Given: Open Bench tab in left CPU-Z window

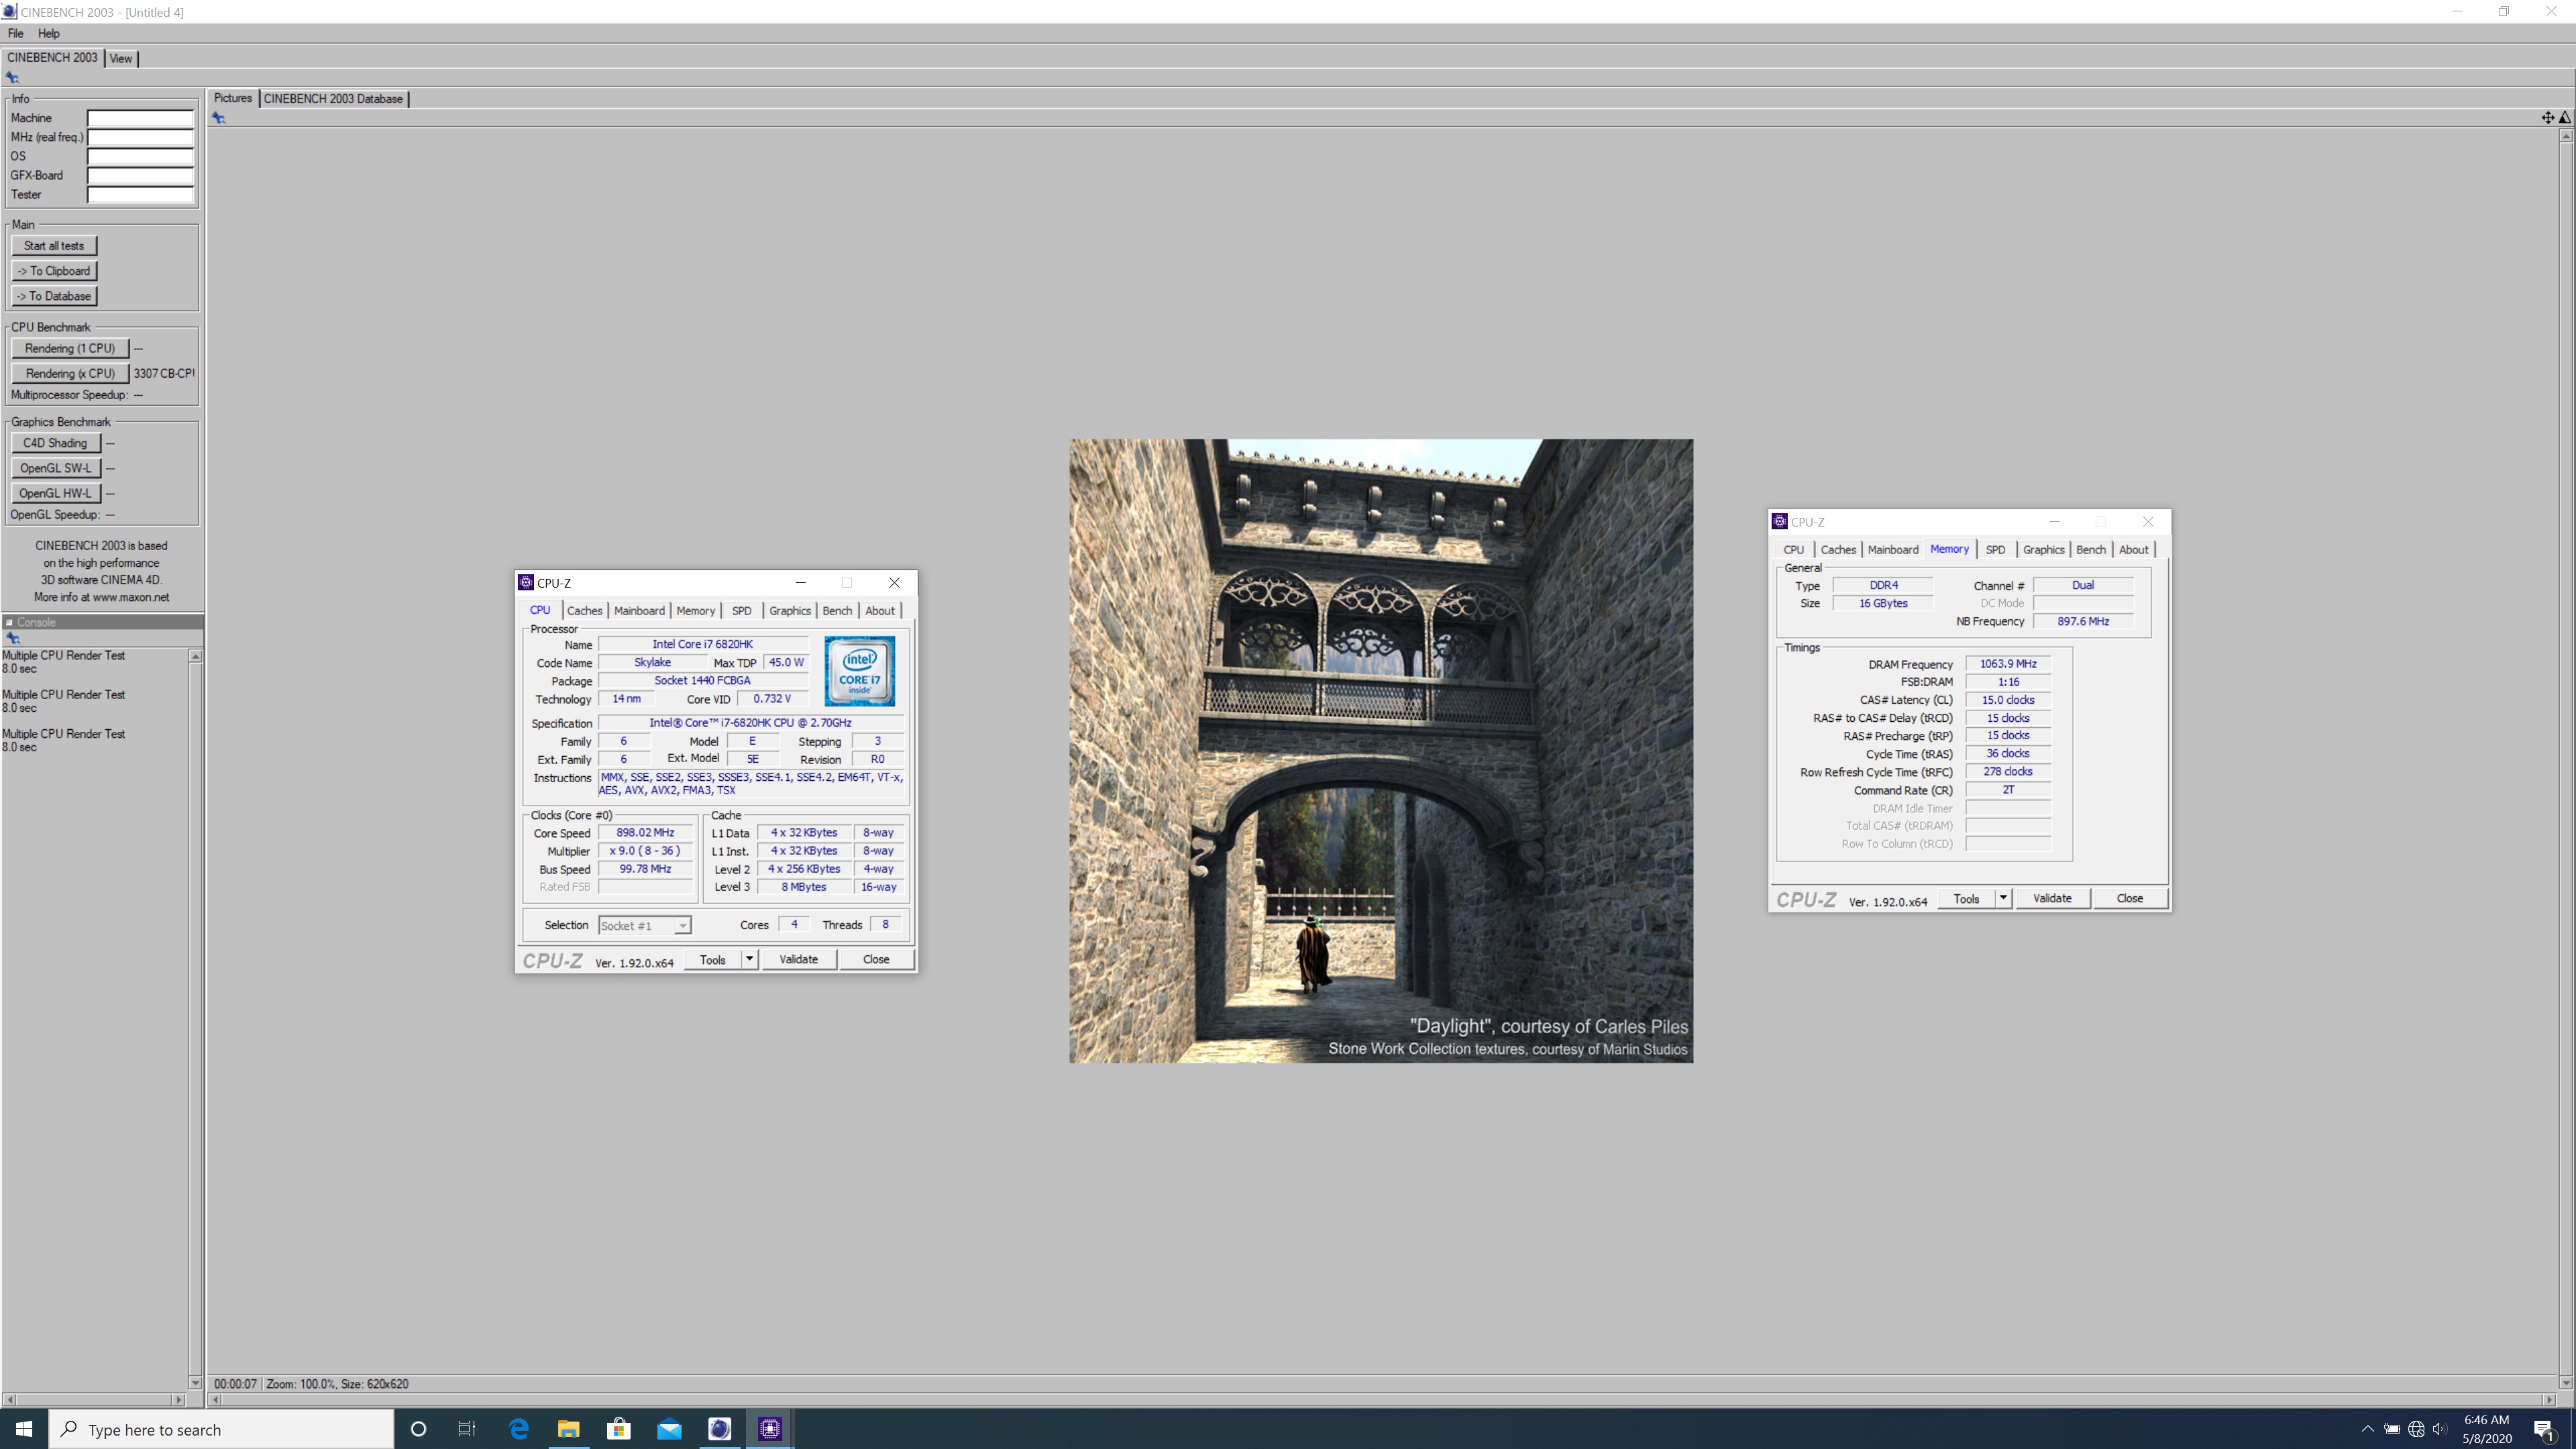Looking at the screenshot, I should [837, 611].
